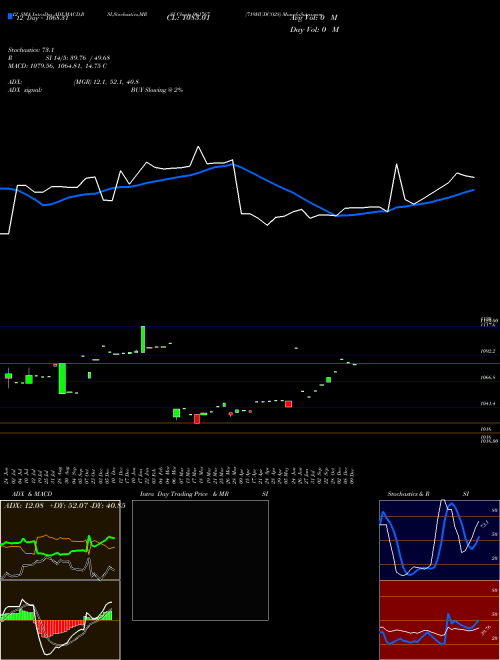Click the red candlestick near 05 May
The height and width of the screenshot is (660, 500).
click(x=288, y=404)
